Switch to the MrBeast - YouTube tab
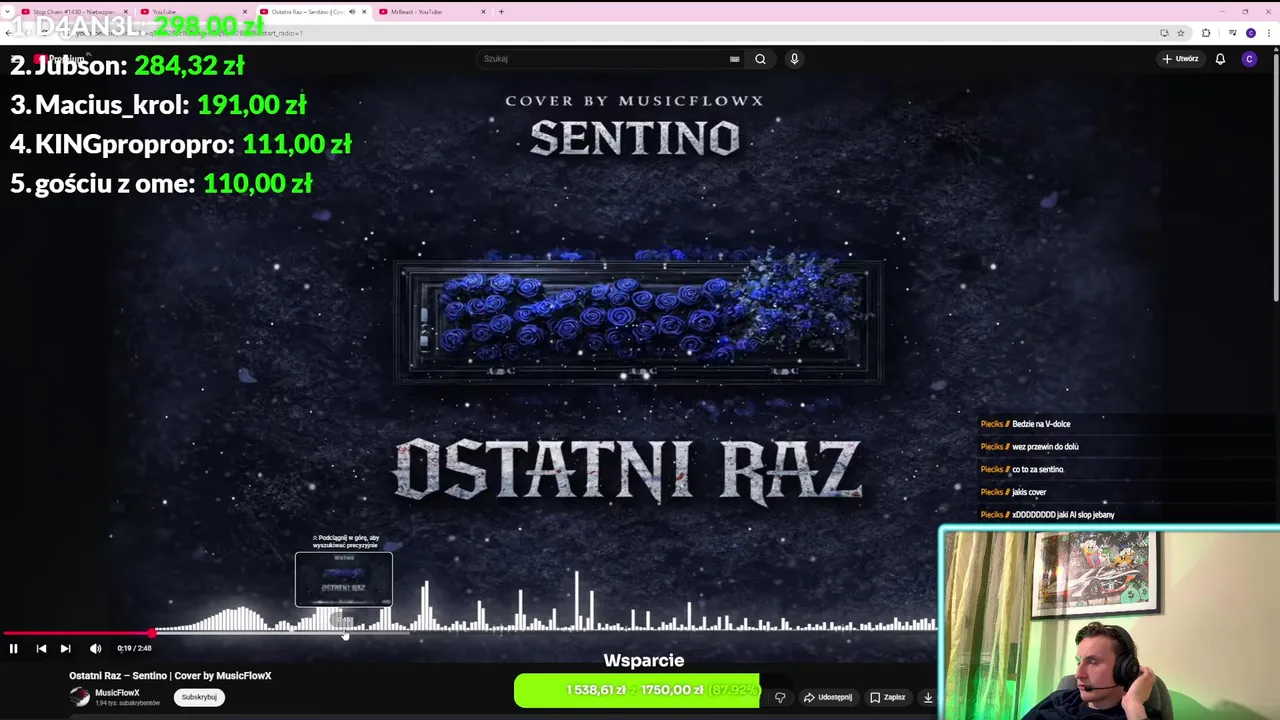The width and height of the screenshot is (1280, 720). 430,12
